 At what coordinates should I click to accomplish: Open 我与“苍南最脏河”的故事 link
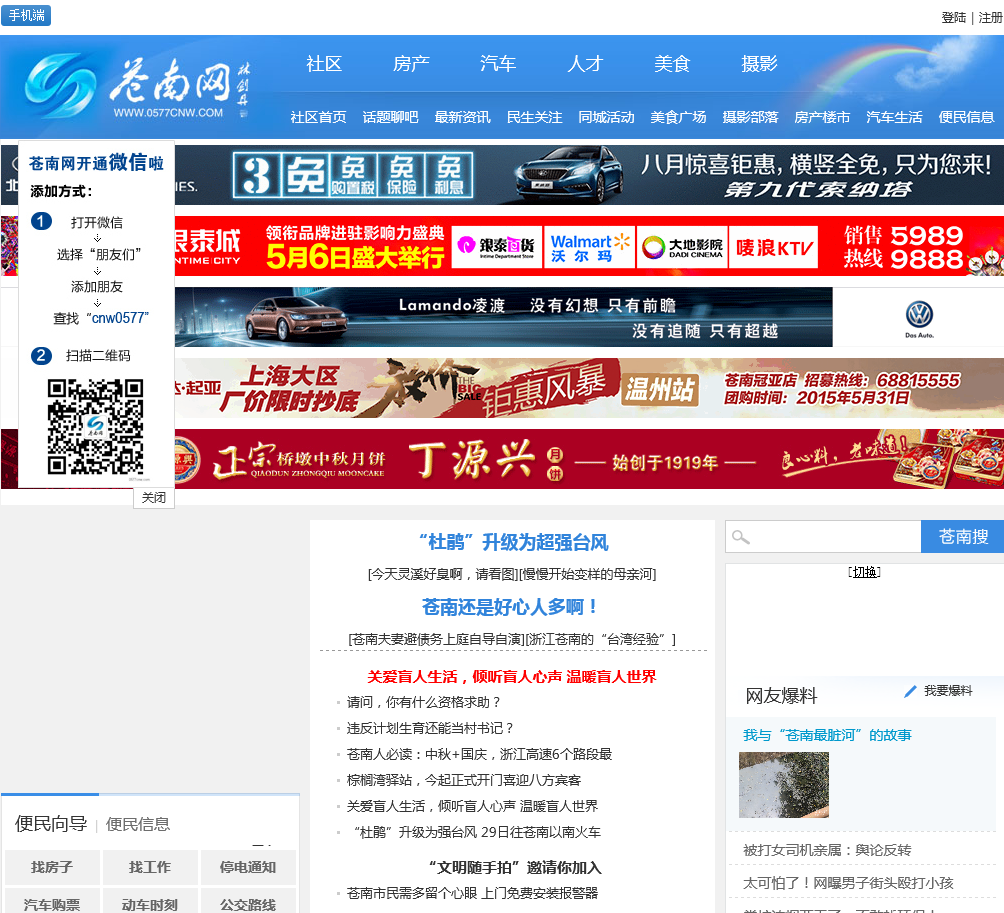tap(827, 735)
